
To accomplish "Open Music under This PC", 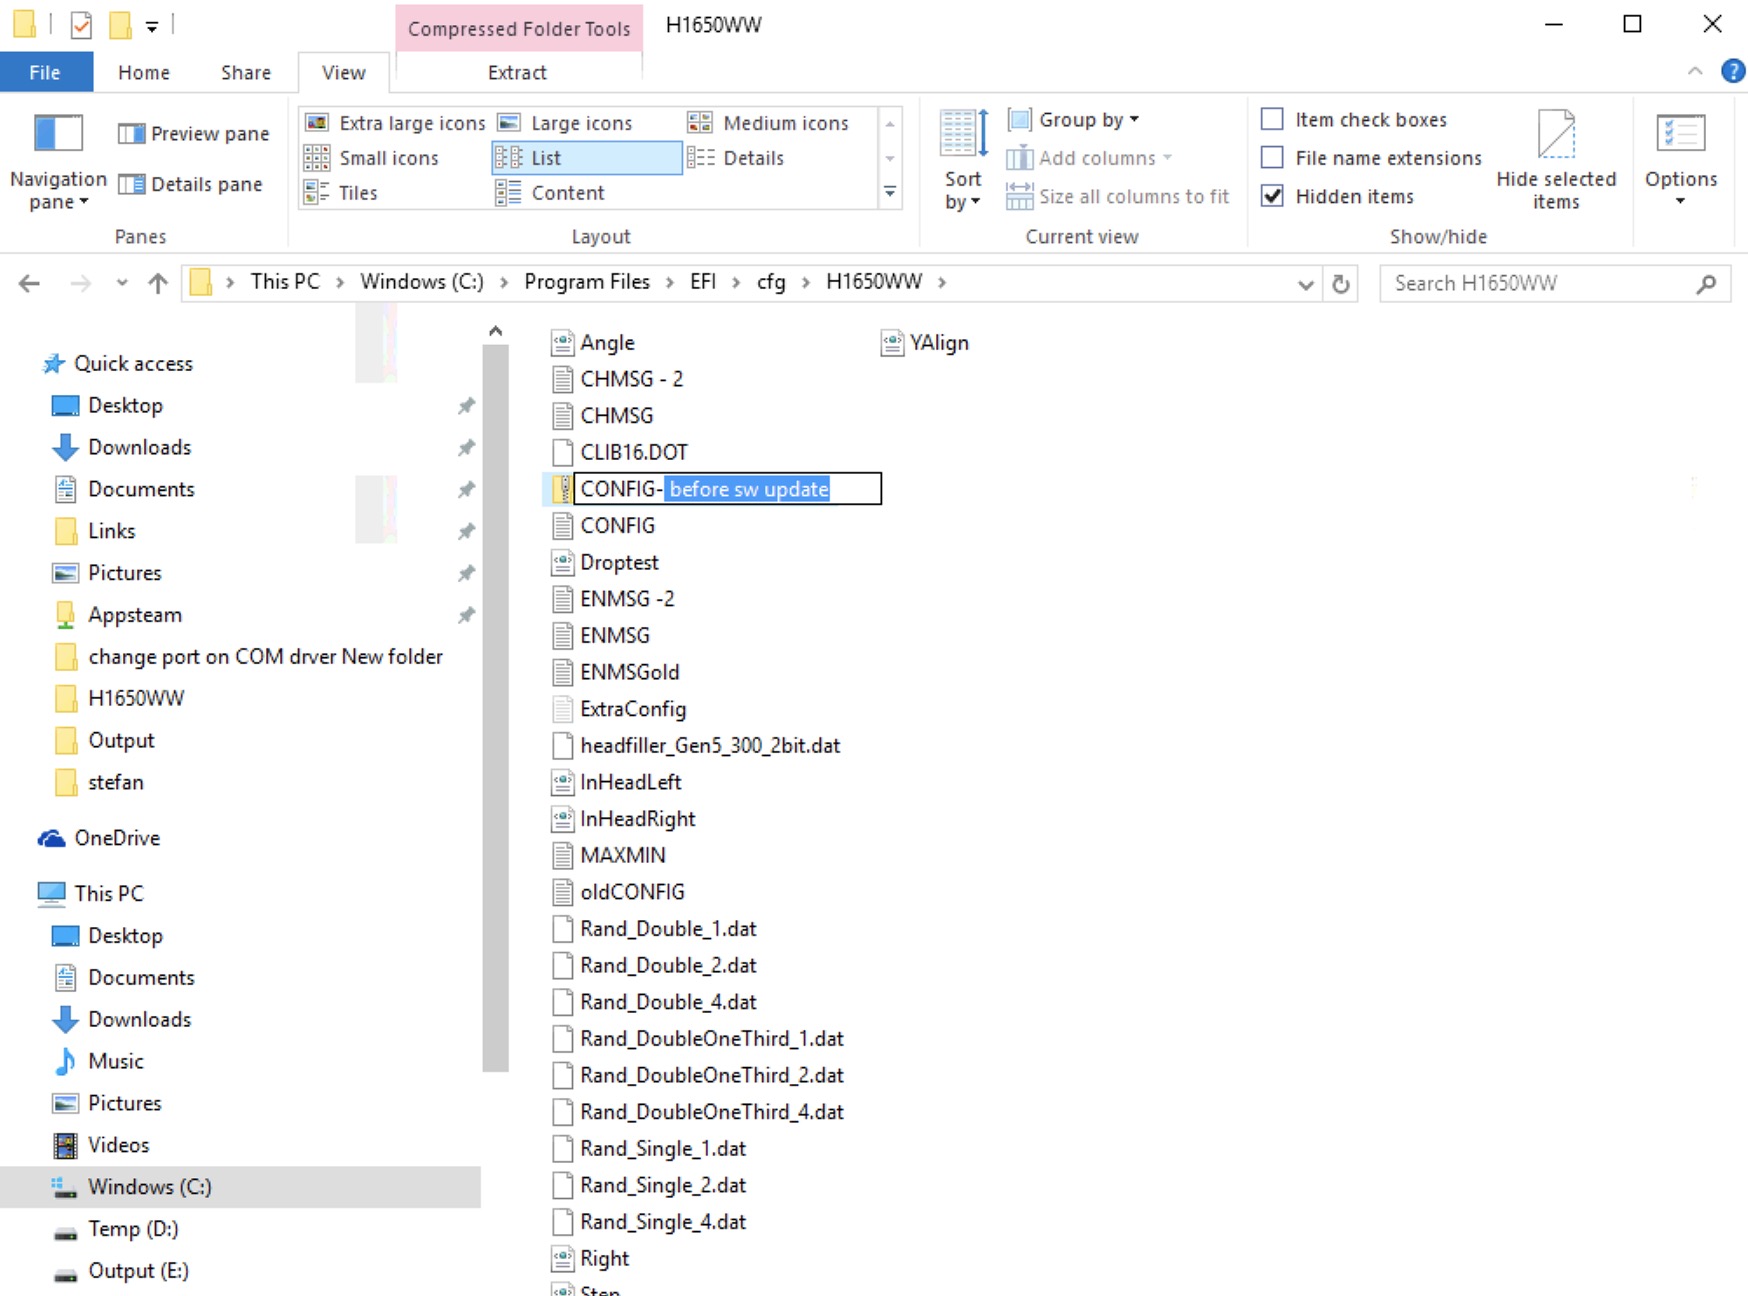I will pyautogui.click(x=116, y=1061).
